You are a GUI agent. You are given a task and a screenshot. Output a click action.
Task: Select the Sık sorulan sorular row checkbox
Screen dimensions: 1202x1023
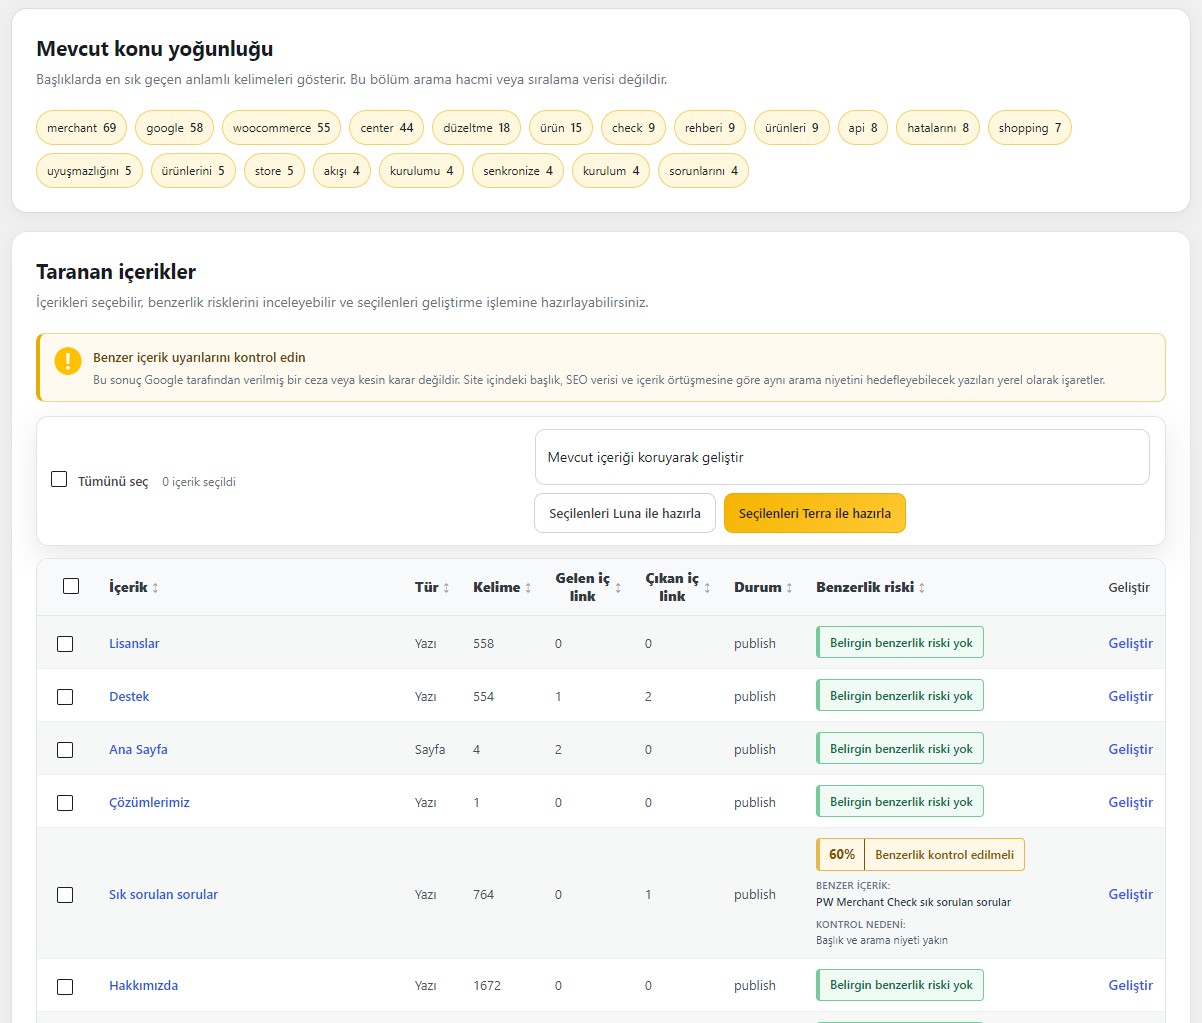[65, 895]
